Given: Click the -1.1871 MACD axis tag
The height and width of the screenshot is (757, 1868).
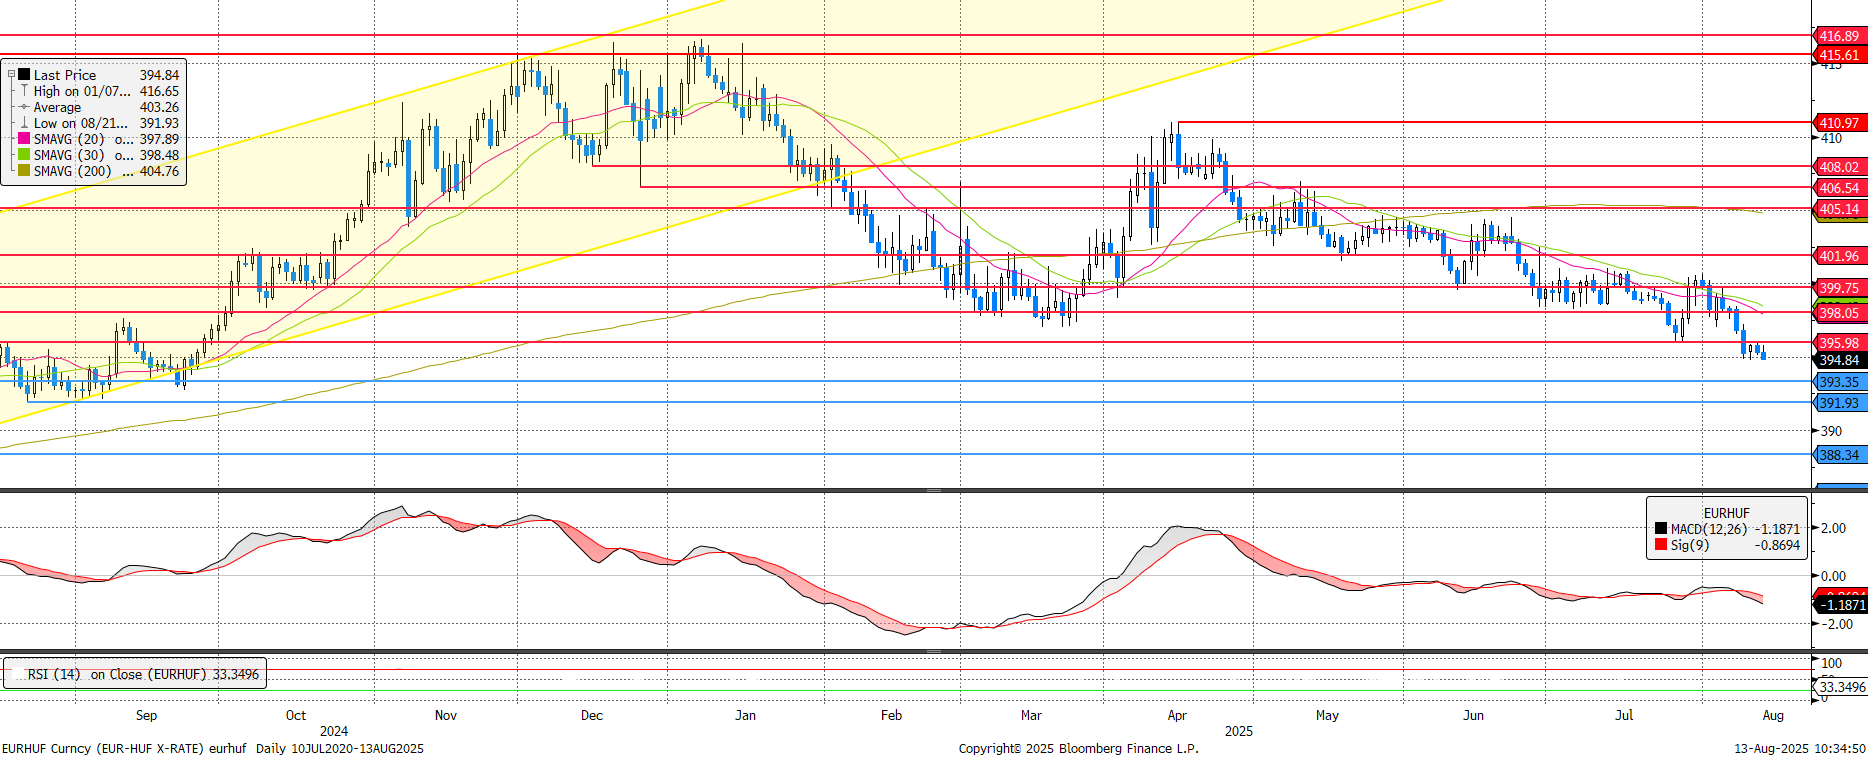Looking at the screenshot, I should (x=1841, y=605).
